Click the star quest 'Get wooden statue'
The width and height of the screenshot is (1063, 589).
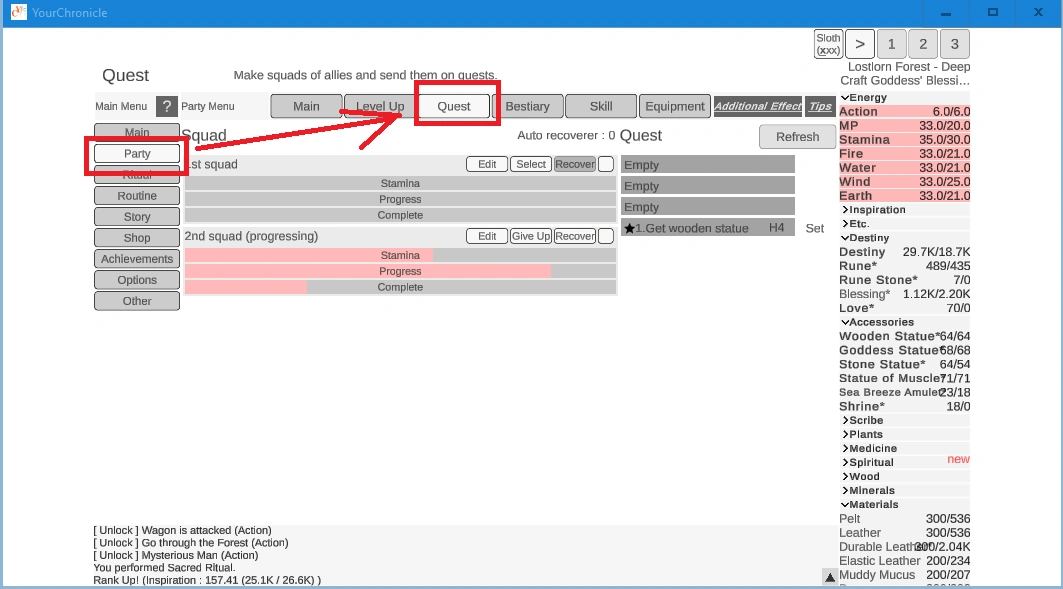pos(708,228)
